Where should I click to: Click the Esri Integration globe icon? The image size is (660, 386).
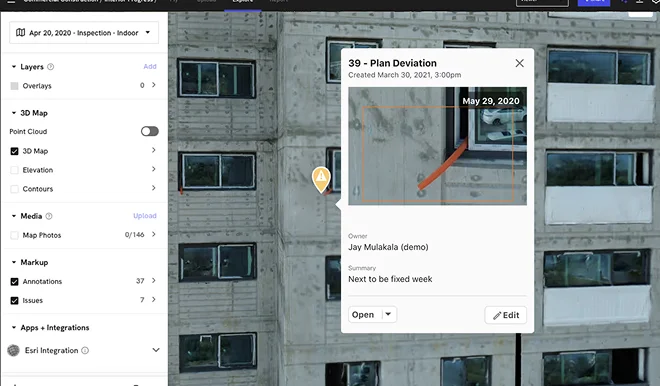pyautogui.click(x=13, y=350)
